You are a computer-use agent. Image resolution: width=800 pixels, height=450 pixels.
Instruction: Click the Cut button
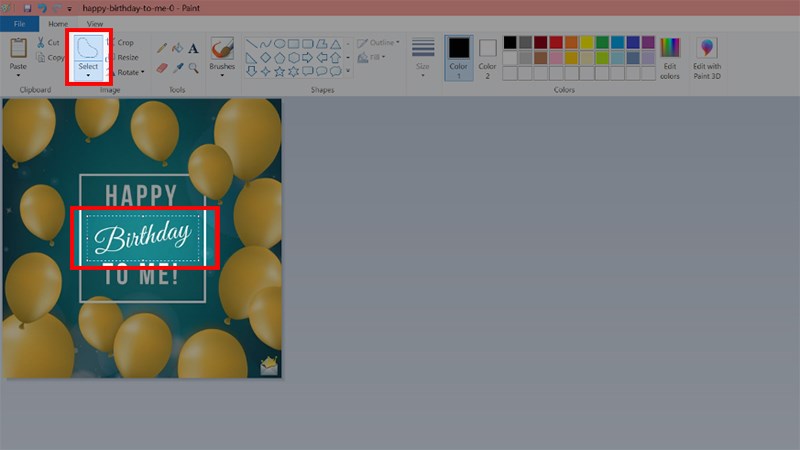(48, 43)
